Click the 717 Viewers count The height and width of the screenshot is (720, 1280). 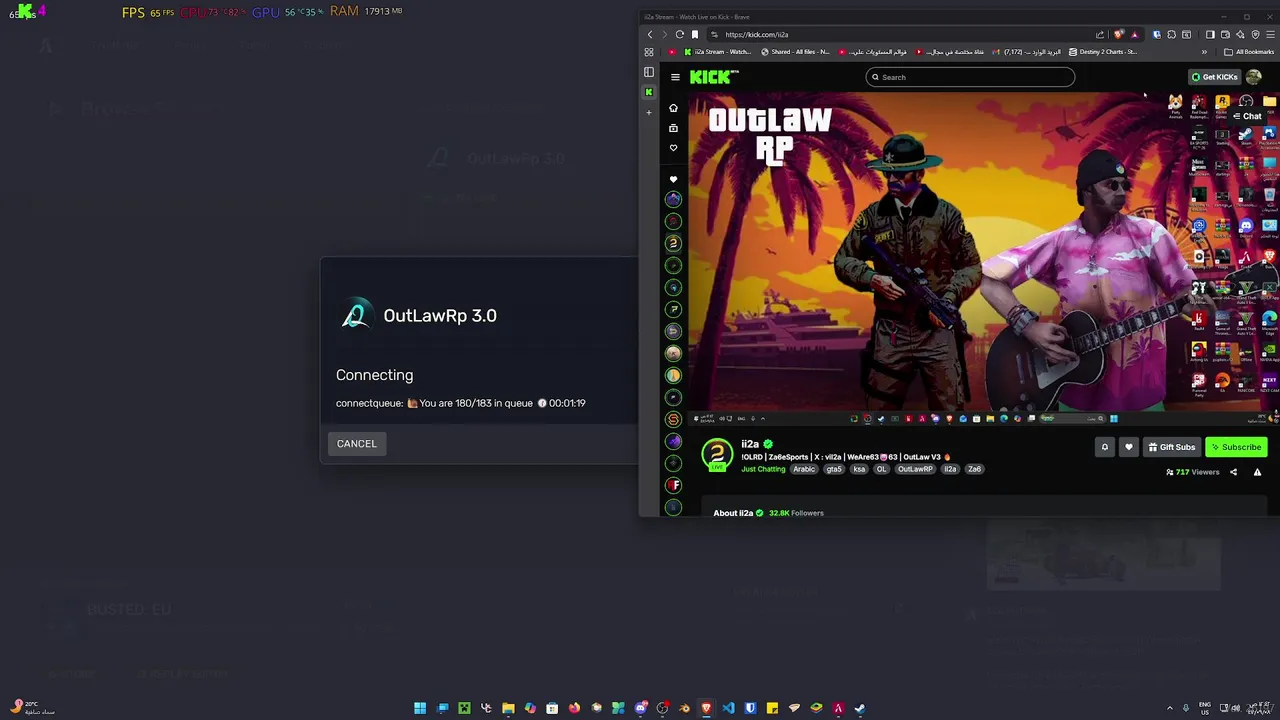[1192, 472]
